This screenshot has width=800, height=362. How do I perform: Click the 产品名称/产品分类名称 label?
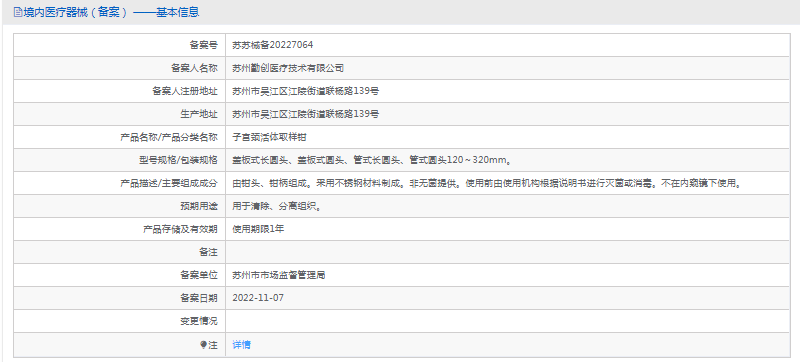[x=168, y=137]
